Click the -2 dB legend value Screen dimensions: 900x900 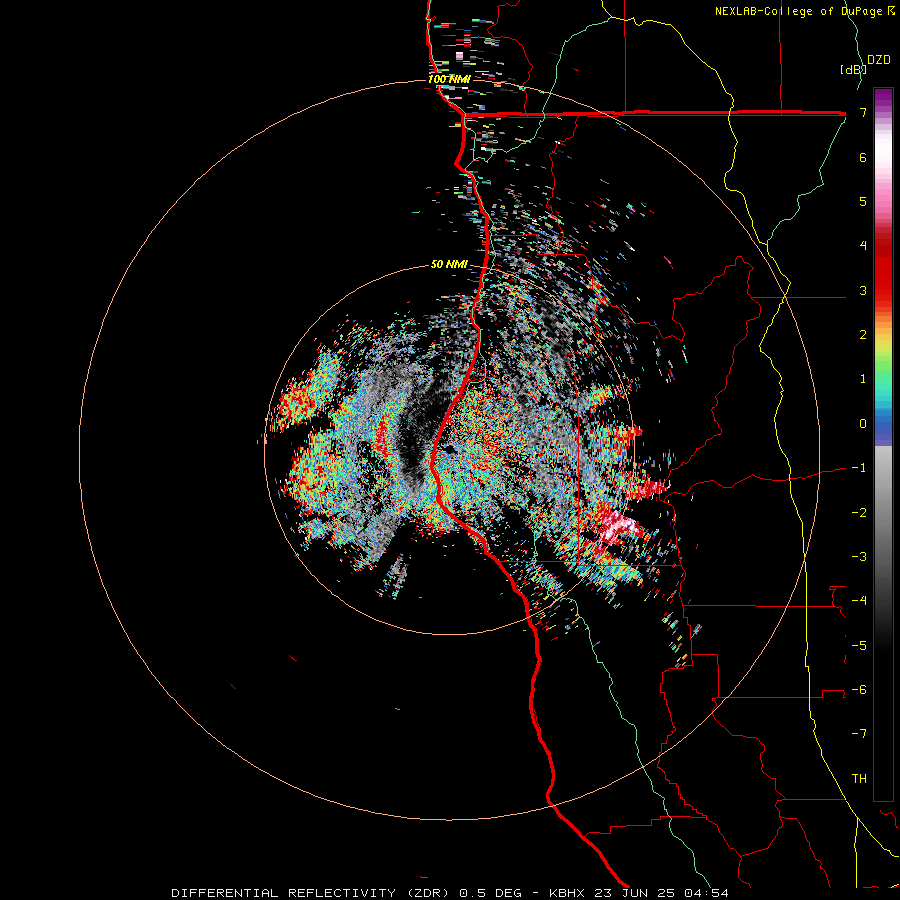(859, 513)
